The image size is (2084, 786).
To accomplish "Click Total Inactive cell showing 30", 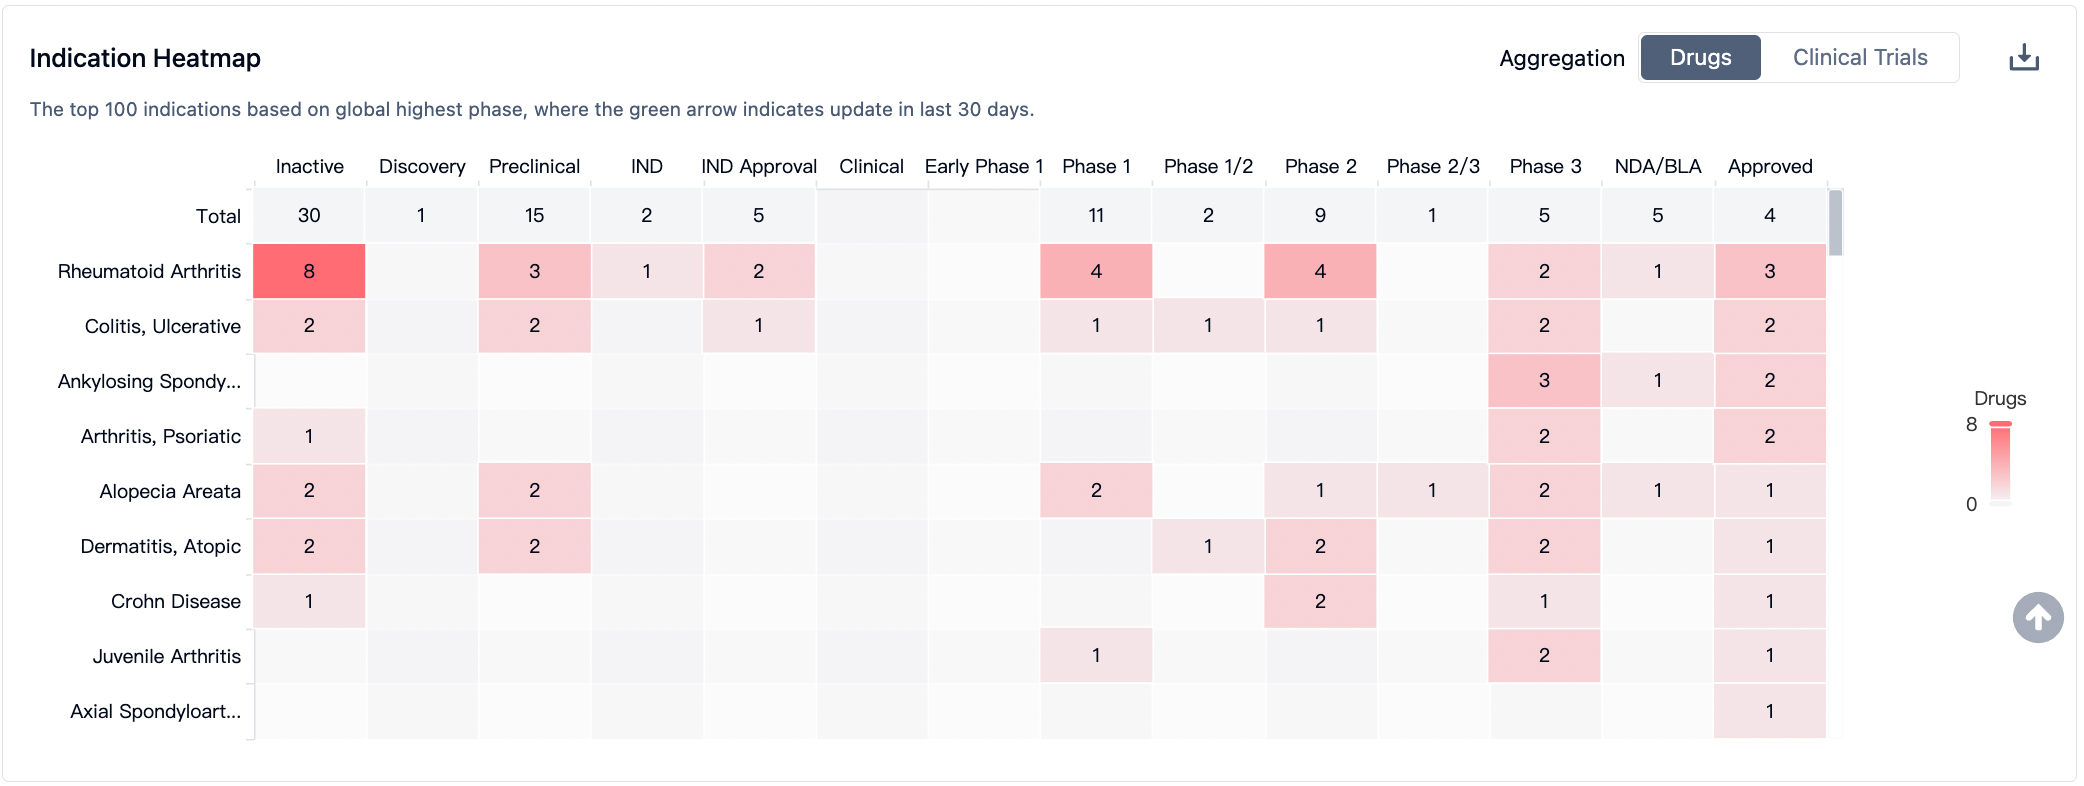I will 309,216.
